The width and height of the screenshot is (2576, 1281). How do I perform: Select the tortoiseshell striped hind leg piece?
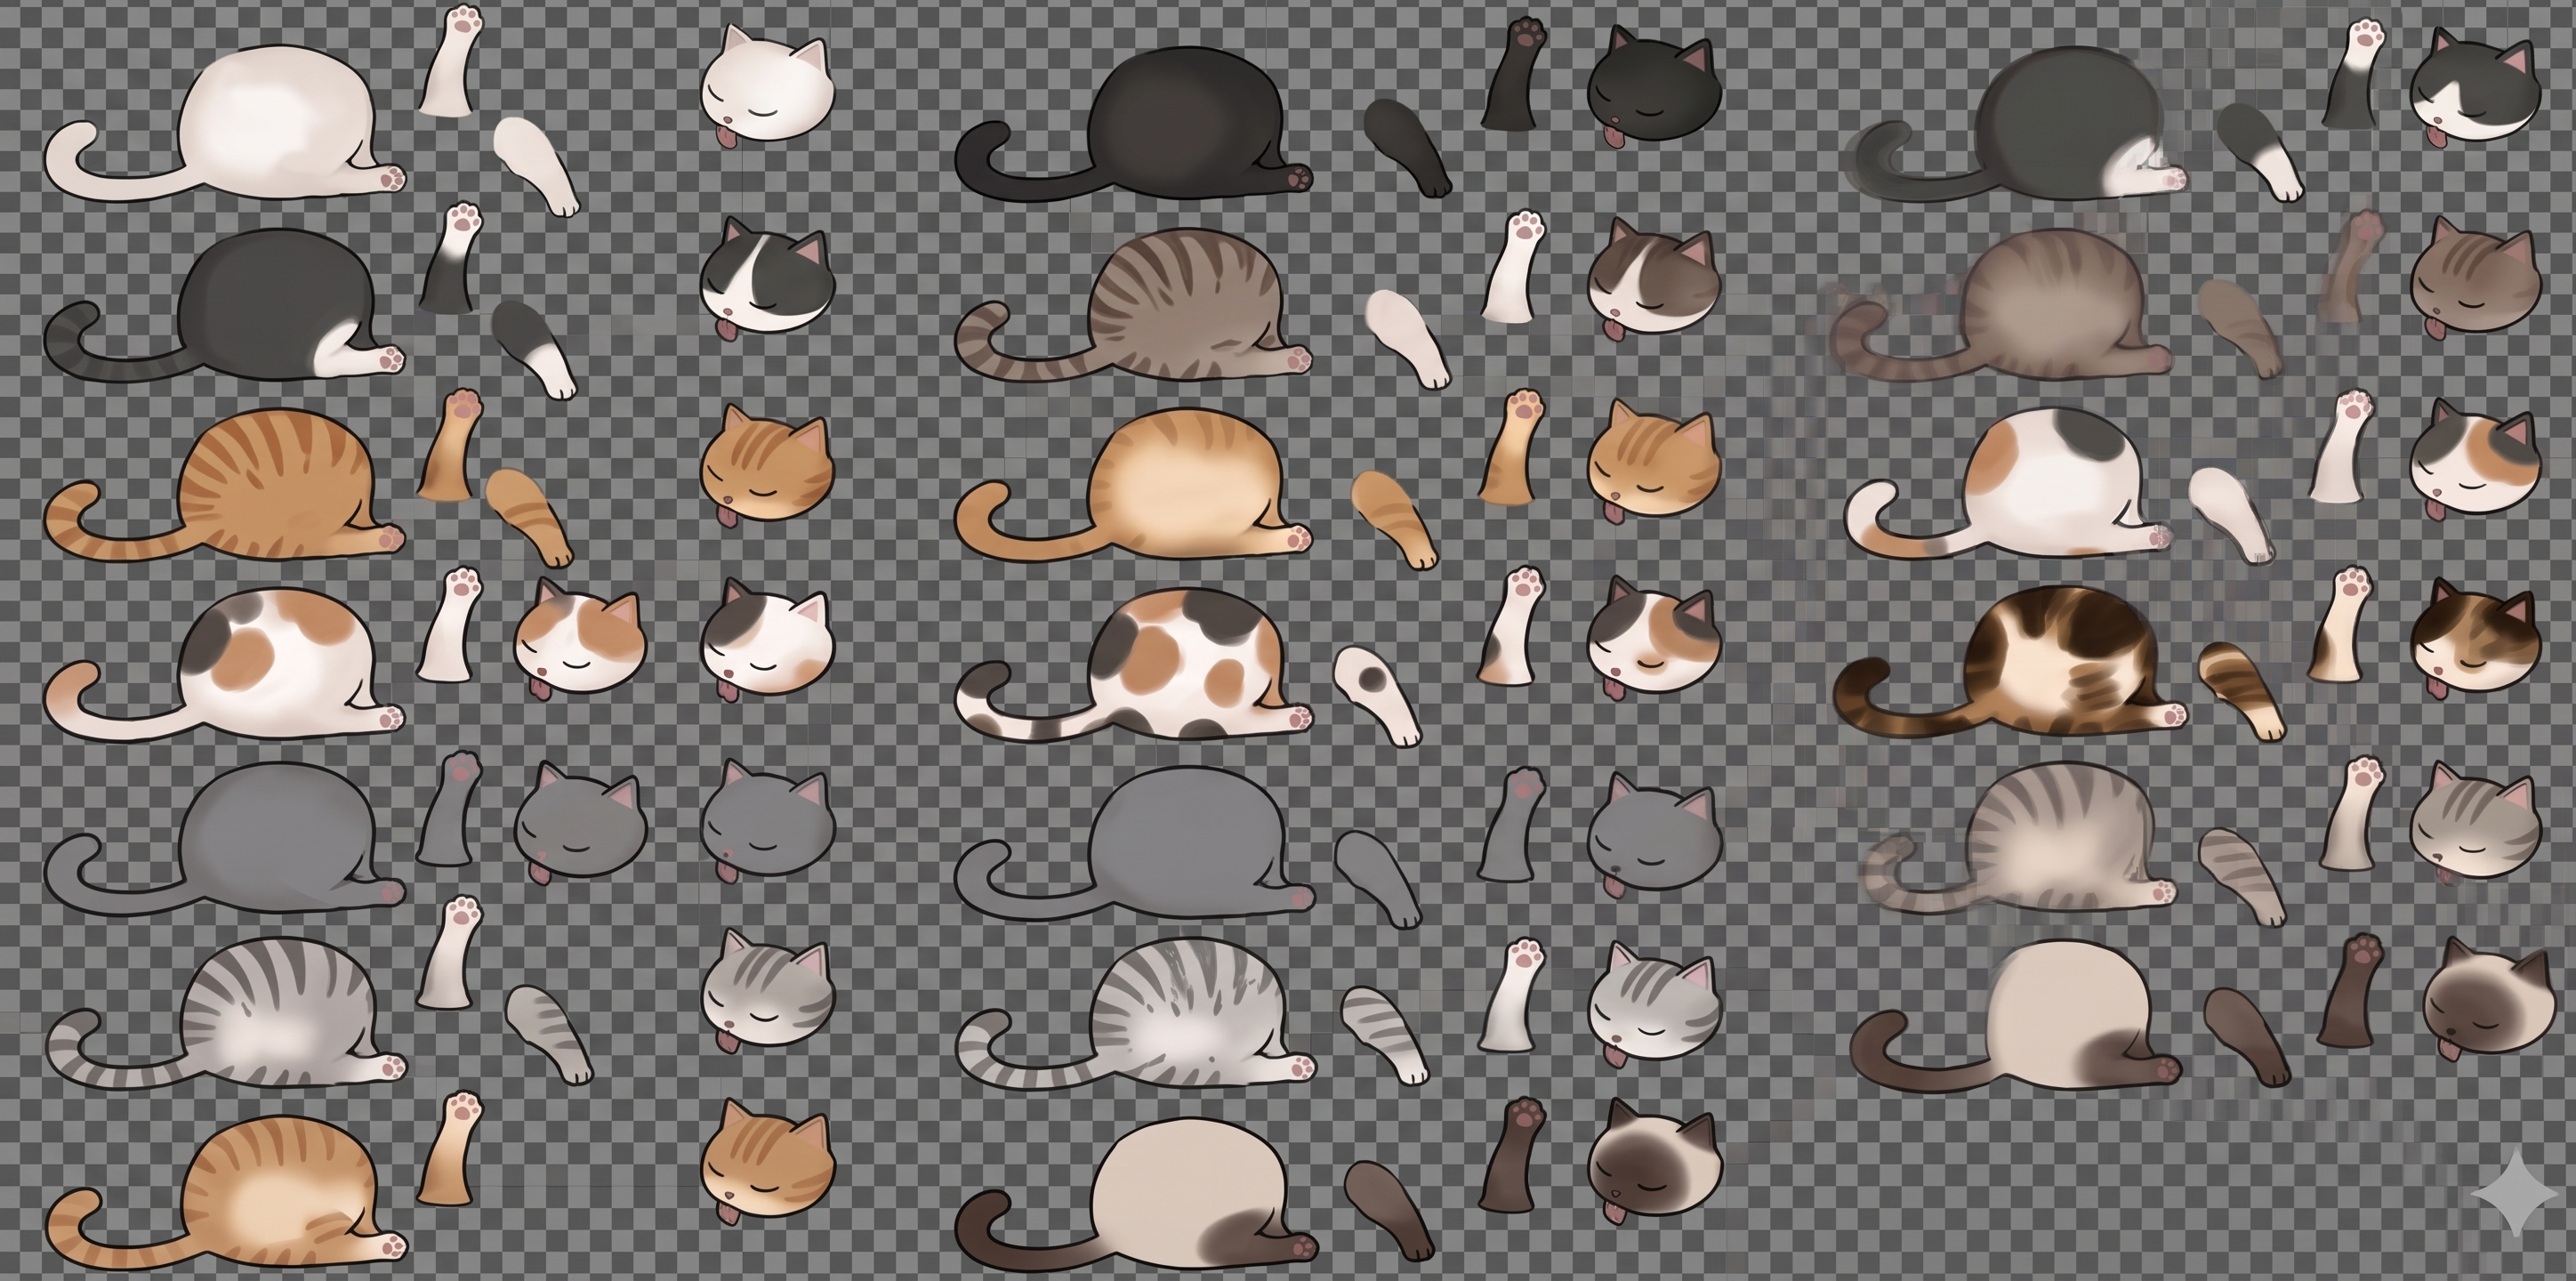click(2242, 692)
